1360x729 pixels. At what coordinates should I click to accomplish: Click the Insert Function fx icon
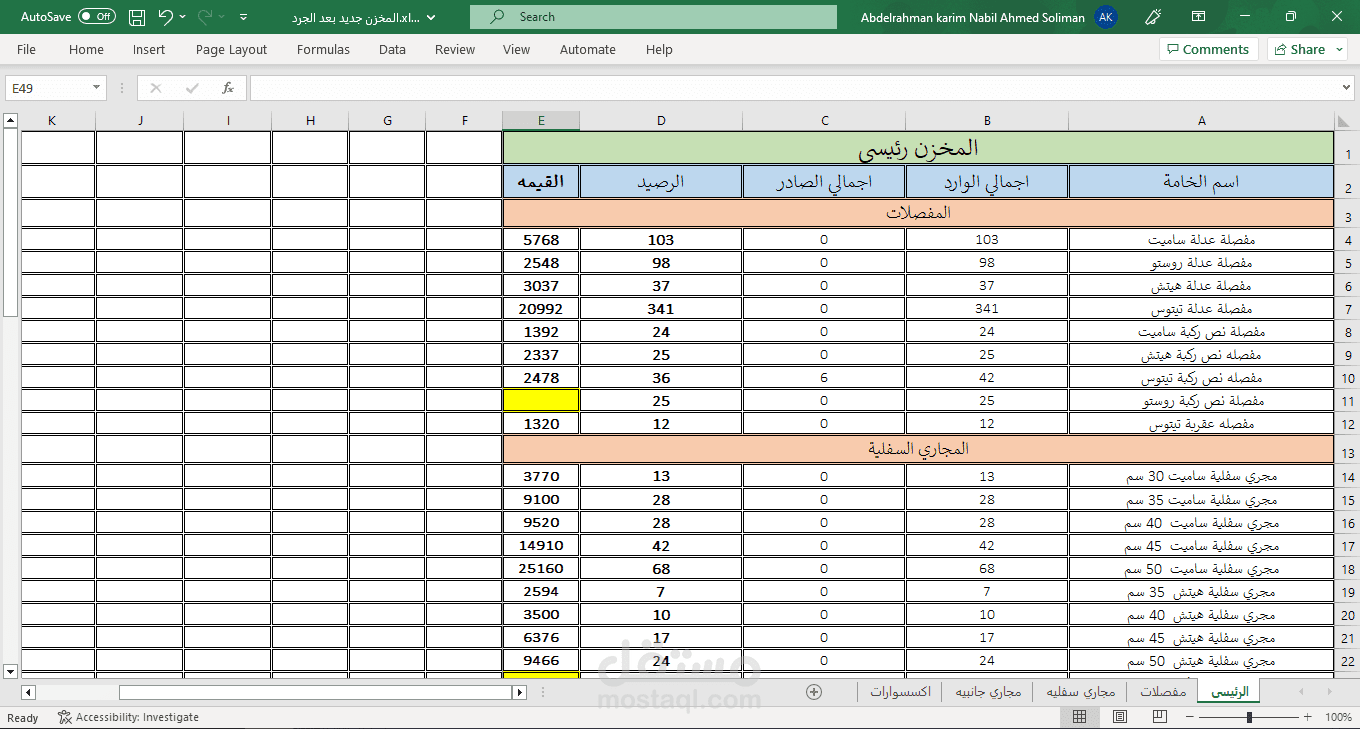pos(228,88)
